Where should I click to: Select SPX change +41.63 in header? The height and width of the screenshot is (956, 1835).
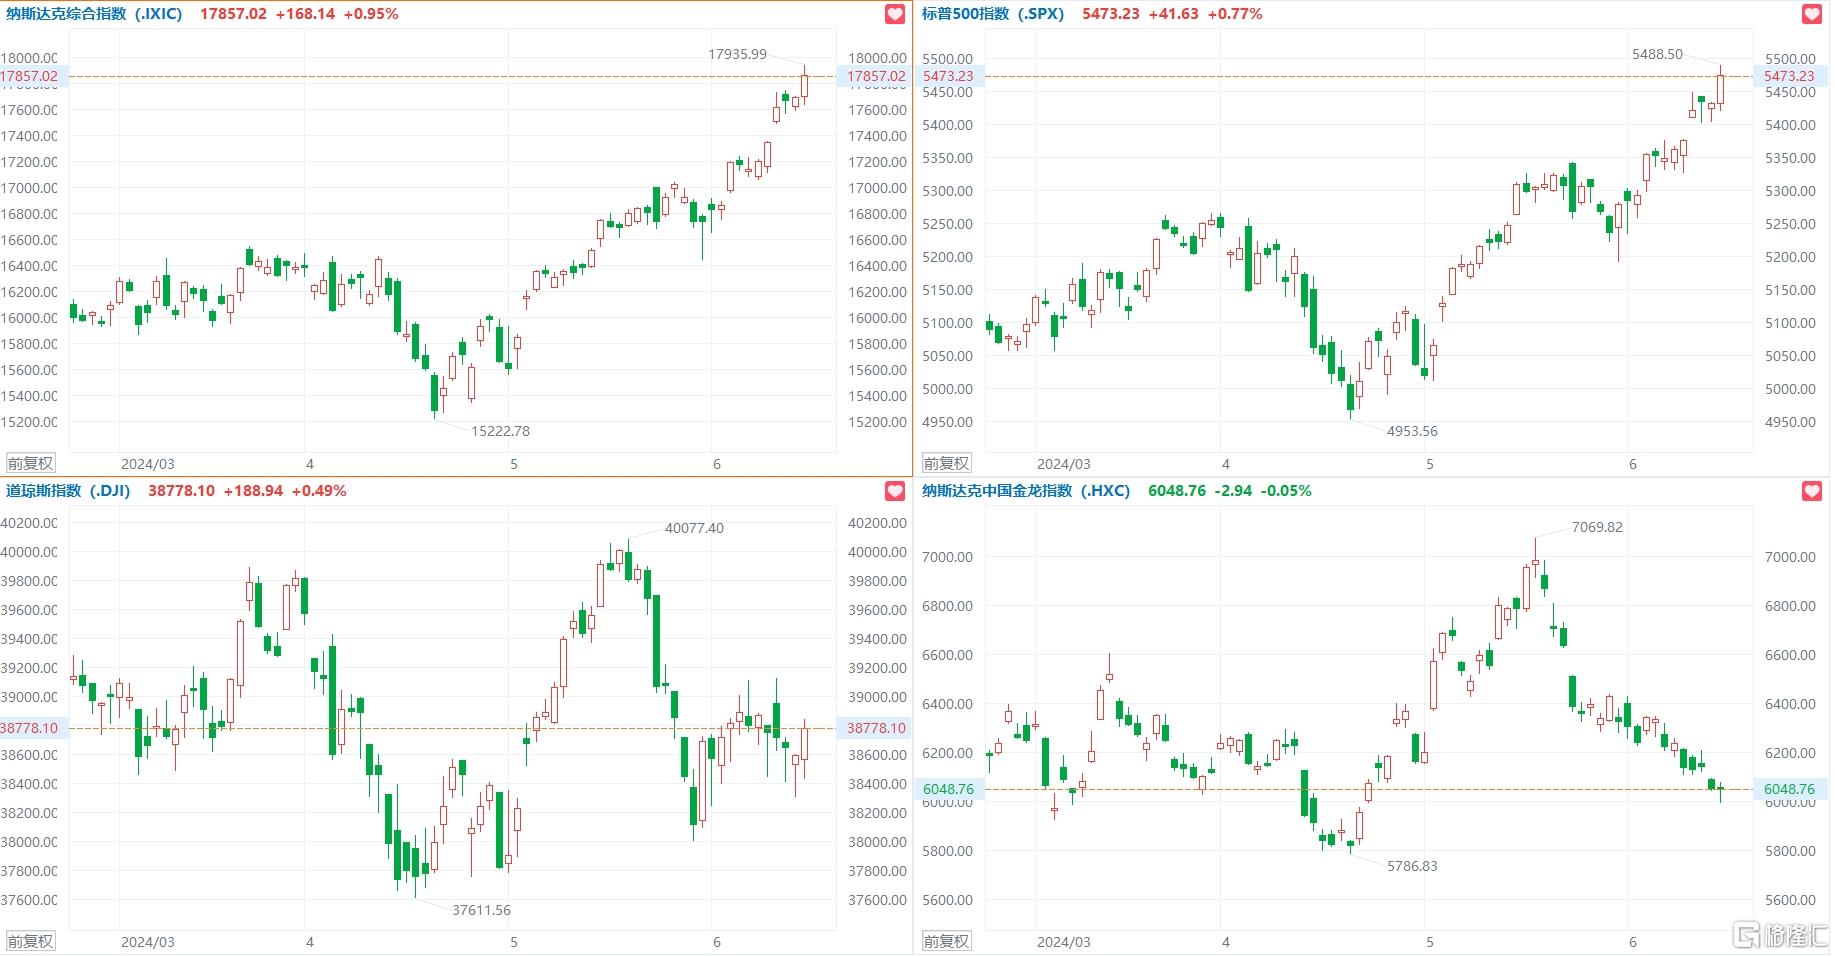tap(1174, 14)
